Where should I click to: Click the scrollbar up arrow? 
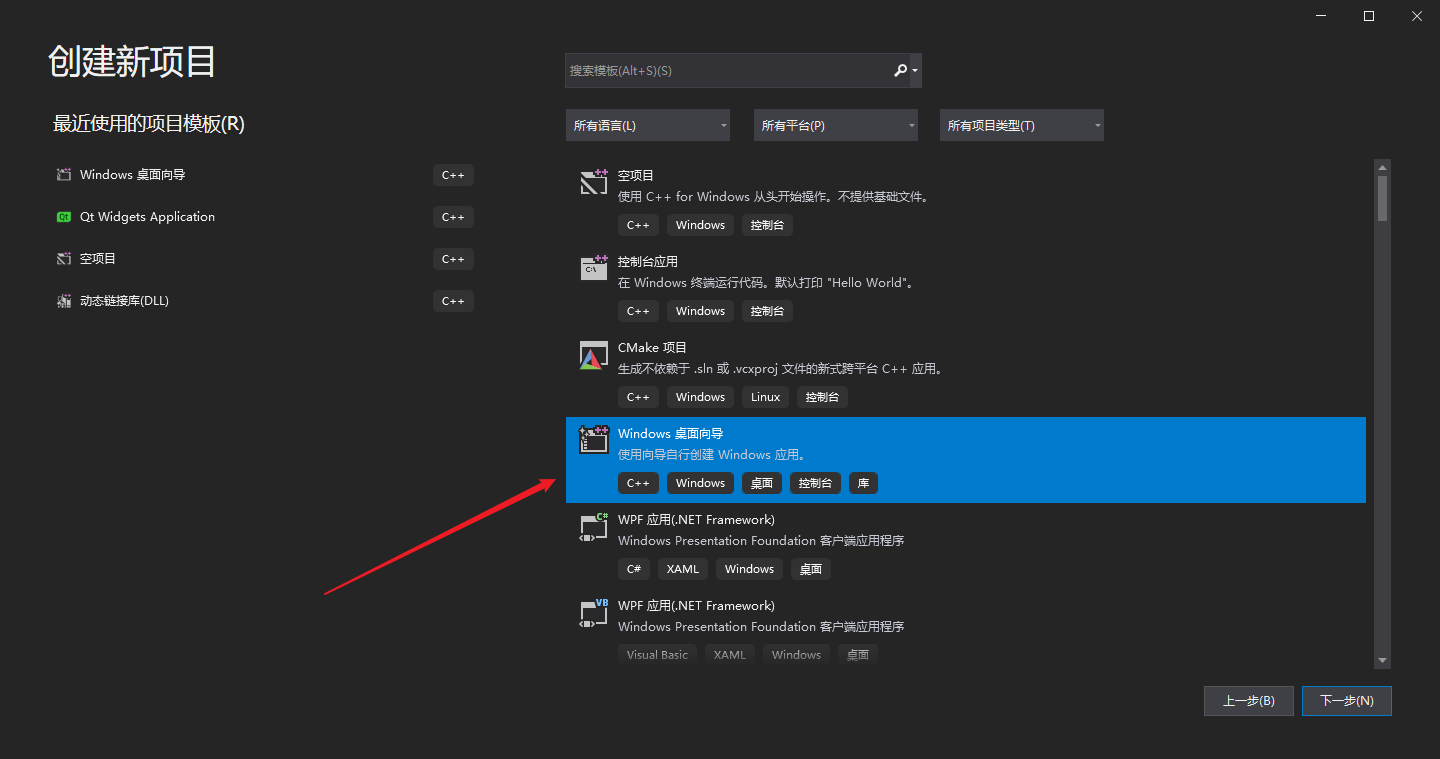click(1383, 167)
